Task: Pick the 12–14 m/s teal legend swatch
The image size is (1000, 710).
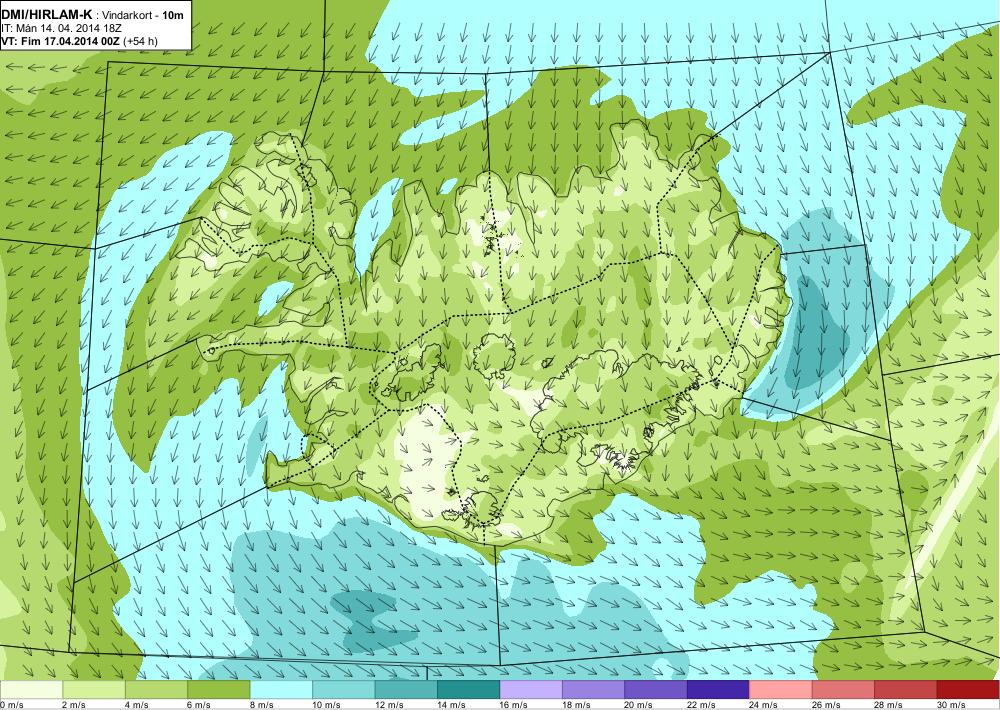Action: coord(406,690)
